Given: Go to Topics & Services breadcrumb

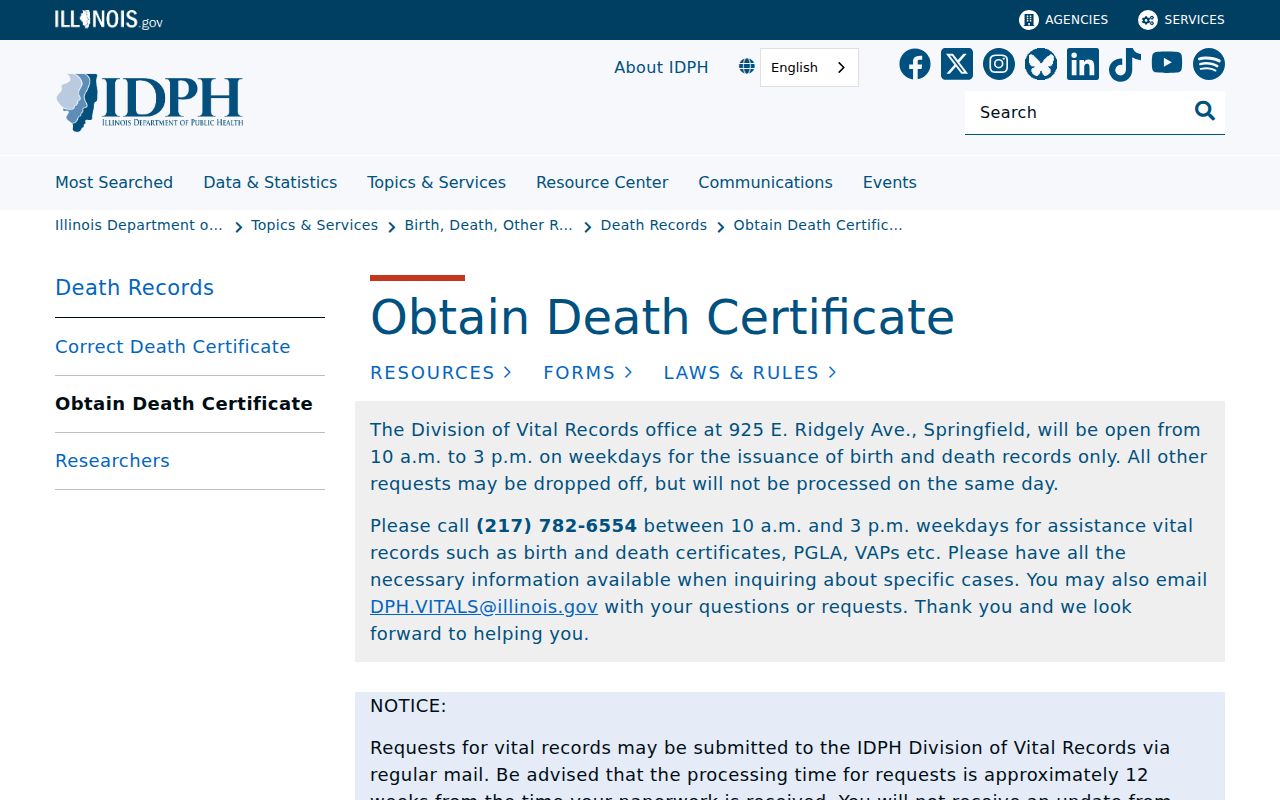Looking at the screenshot, I should tap(314, 225).
